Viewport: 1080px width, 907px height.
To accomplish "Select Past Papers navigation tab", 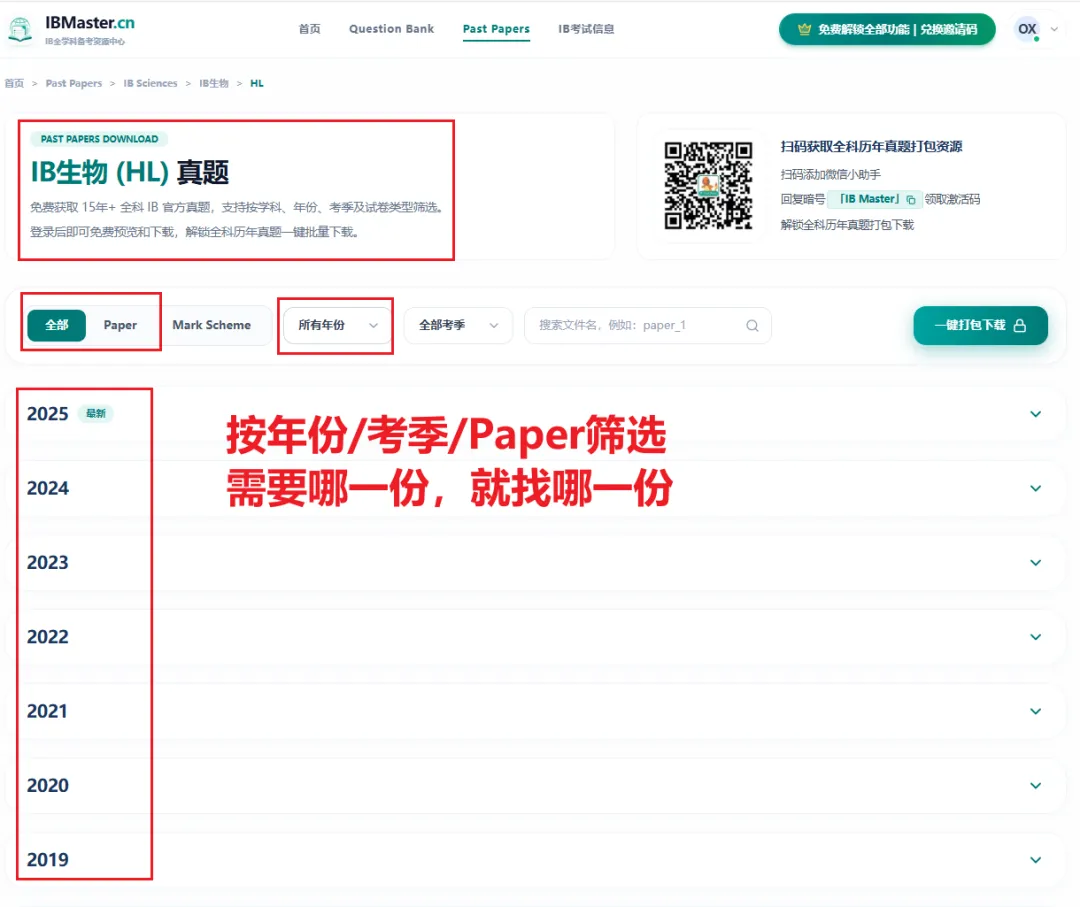I will pyautogui.click(x=496, y=29).
